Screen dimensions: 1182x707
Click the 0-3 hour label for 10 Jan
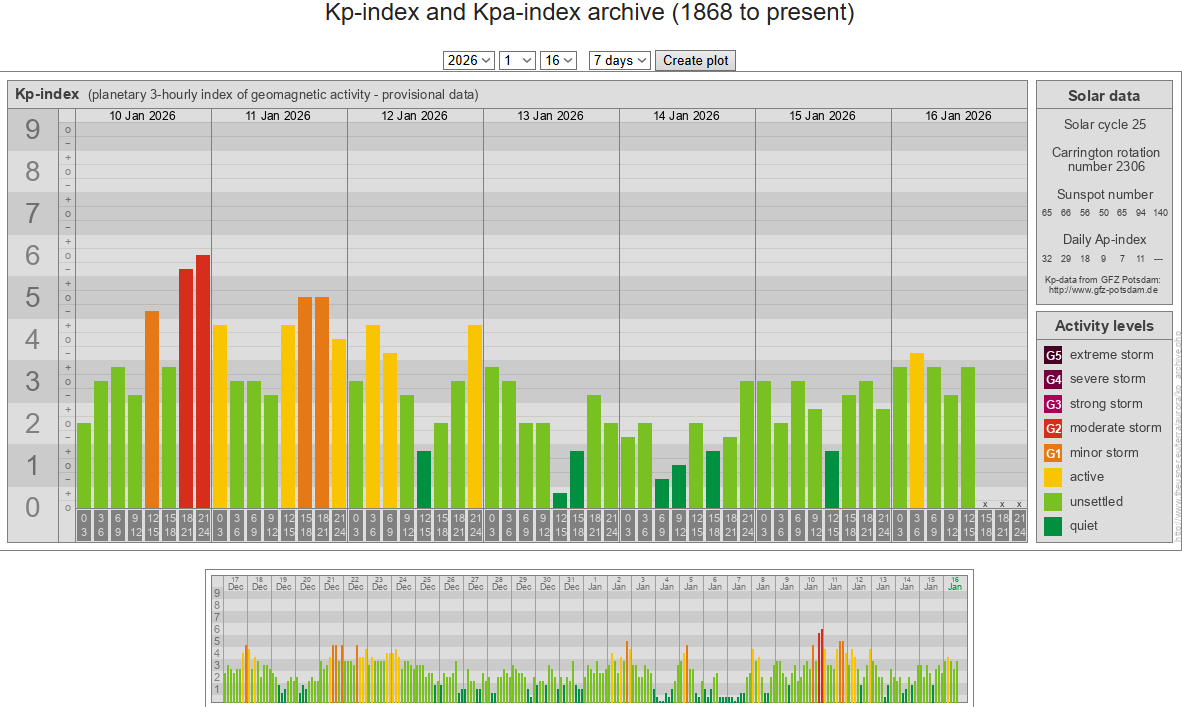coord(84,525)
